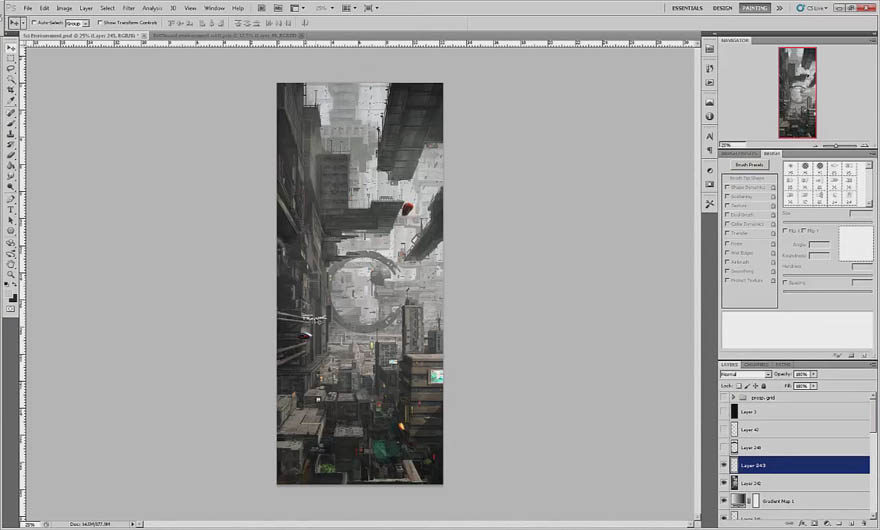Select the Quick Selection wand tool
This screenshot has width=880, height=530.
point(11,80)
